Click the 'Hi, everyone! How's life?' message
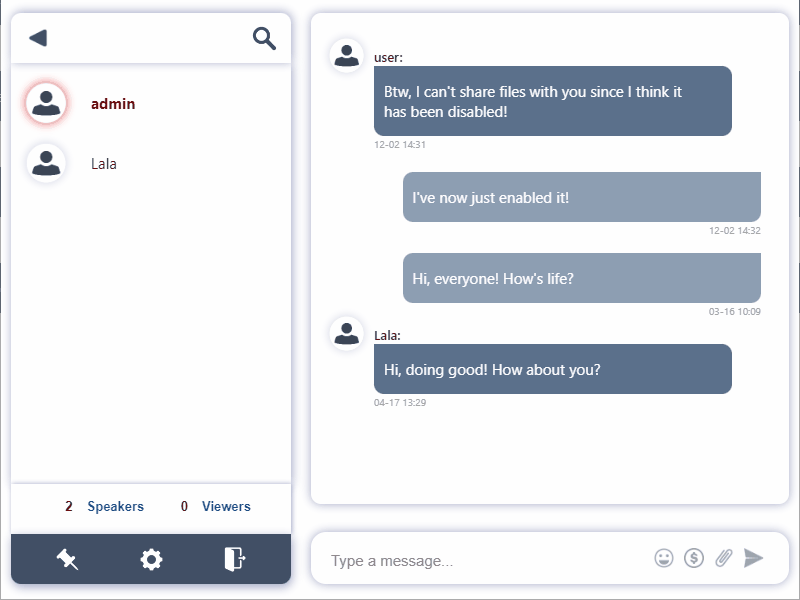 (581, 278)
